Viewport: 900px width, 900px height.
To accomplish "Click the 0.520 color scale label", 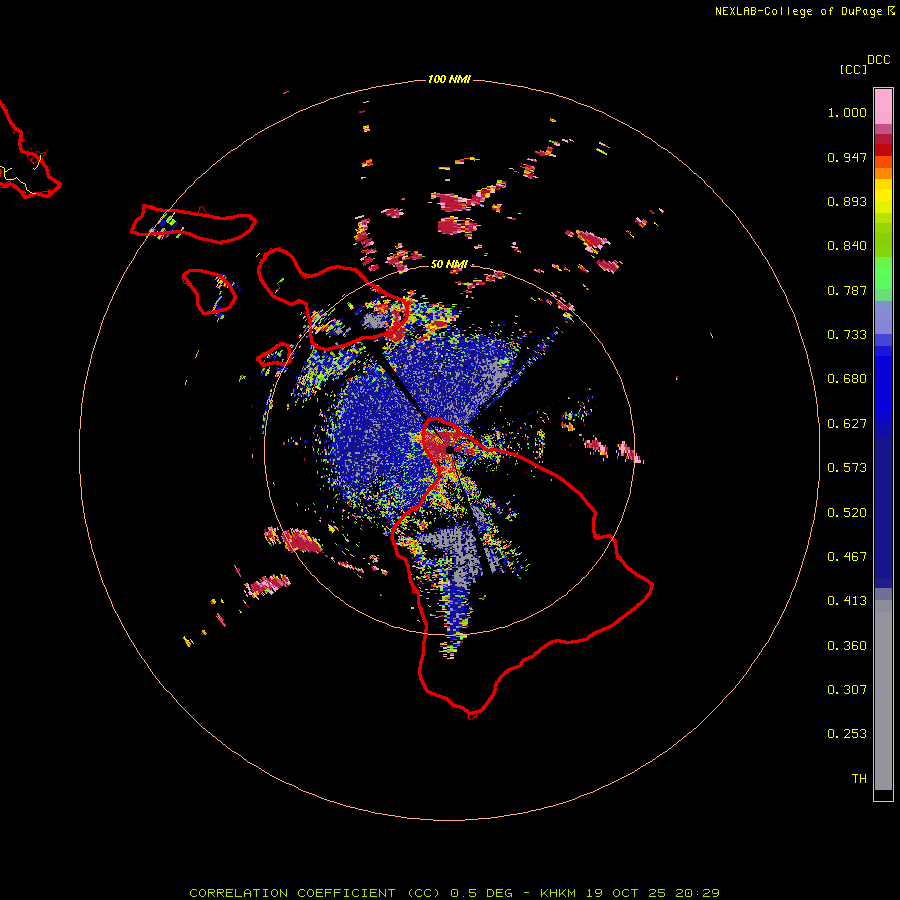I will point(847,513).
